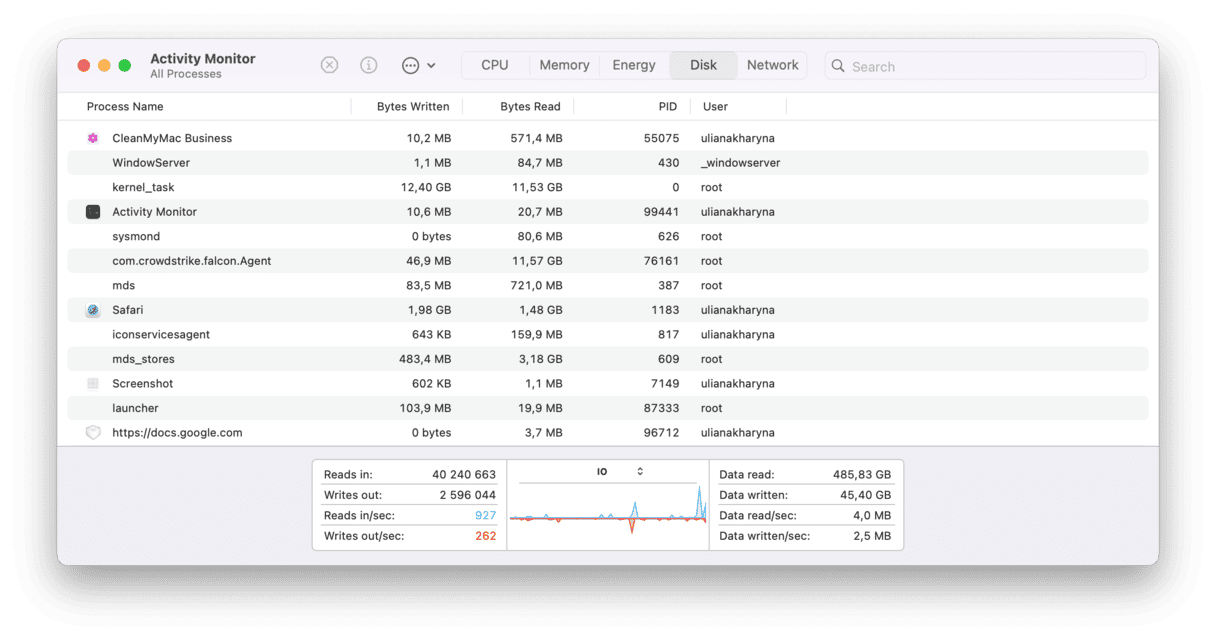Click the Activity Monitor process icon
The width and height of the screenshot is (1216, 641).
point(93,212)
